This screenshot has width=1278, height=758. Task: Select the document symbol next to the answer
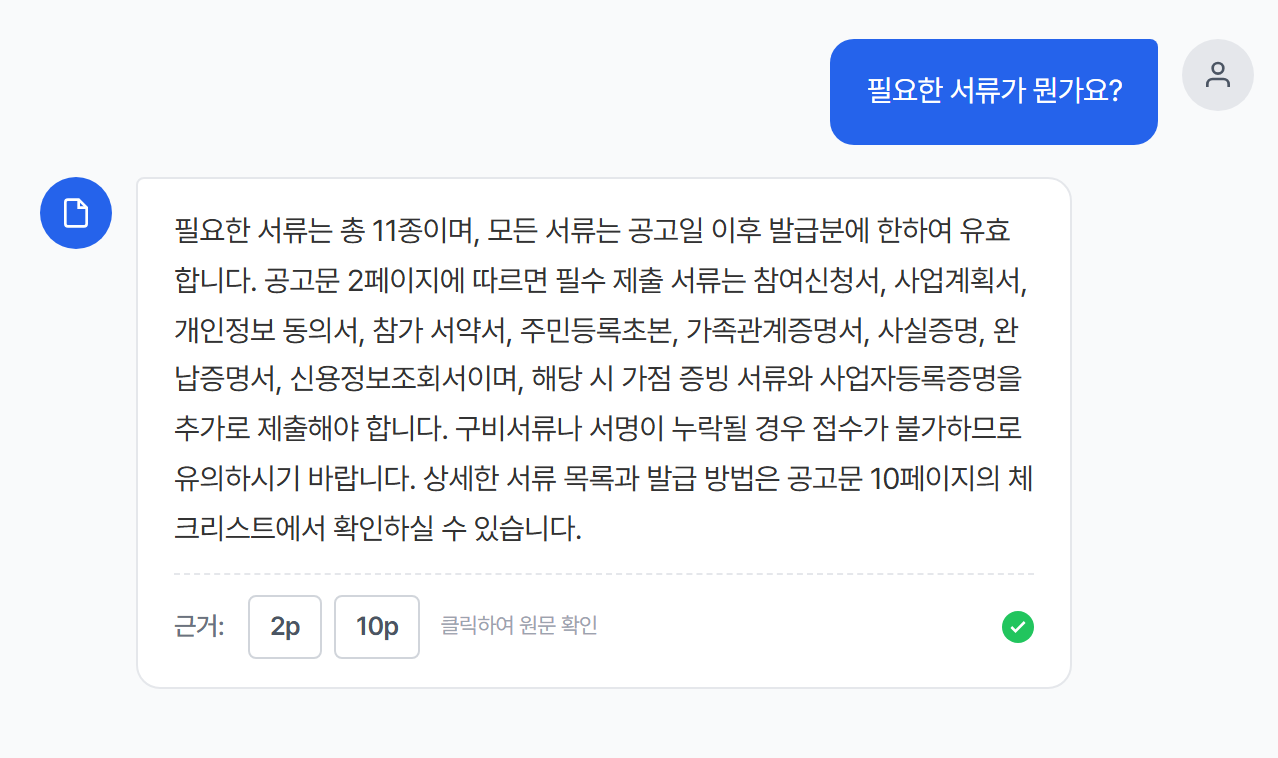pos(75,213)
